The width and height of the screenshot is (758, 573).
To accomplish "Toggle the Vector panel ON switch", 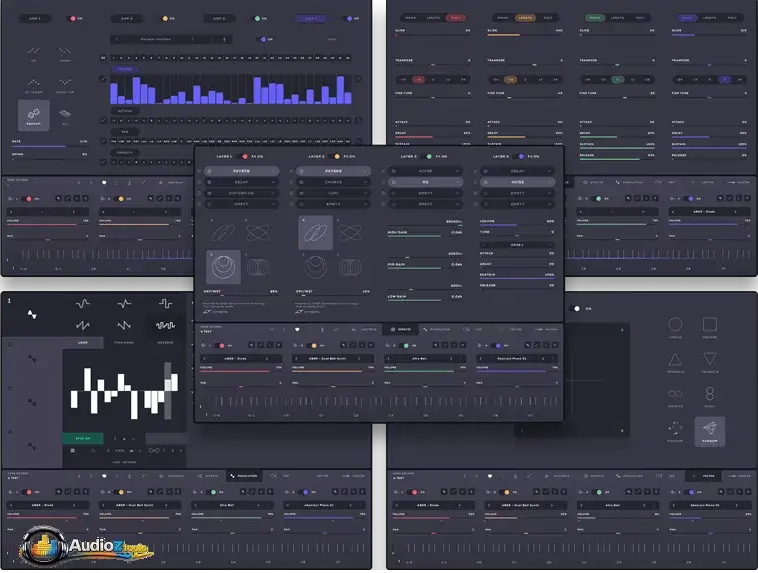I will [x=577, y=308].
